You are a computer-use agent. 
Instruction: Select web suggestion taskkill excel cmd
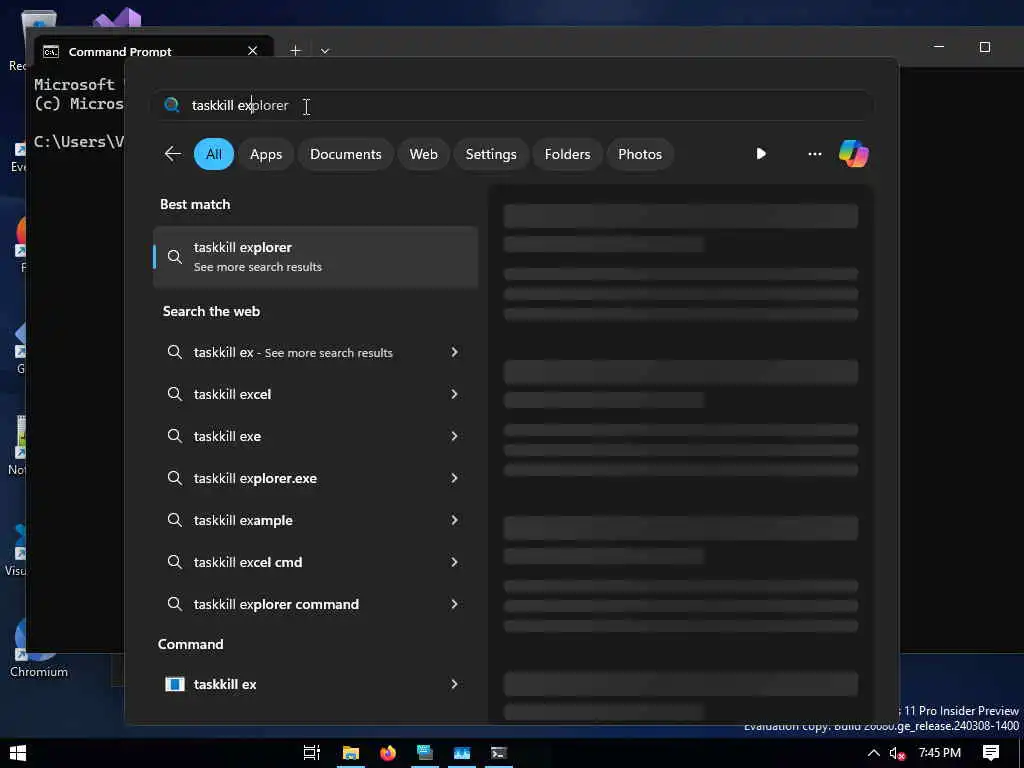coord(315,562)
